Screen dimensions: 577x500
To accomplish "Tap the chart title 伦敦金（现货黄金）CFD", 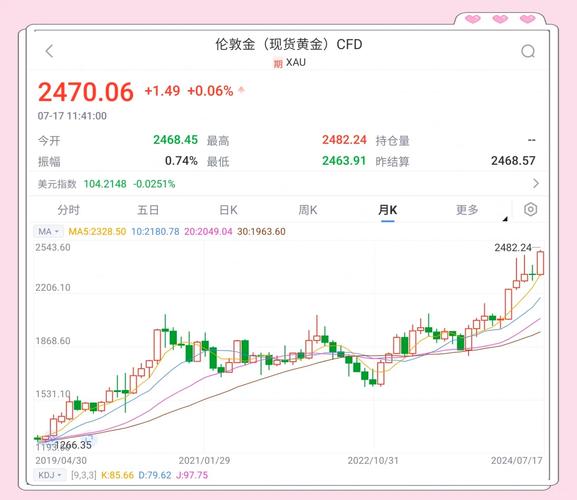I will pyautogui.click(x=289, y=45).
